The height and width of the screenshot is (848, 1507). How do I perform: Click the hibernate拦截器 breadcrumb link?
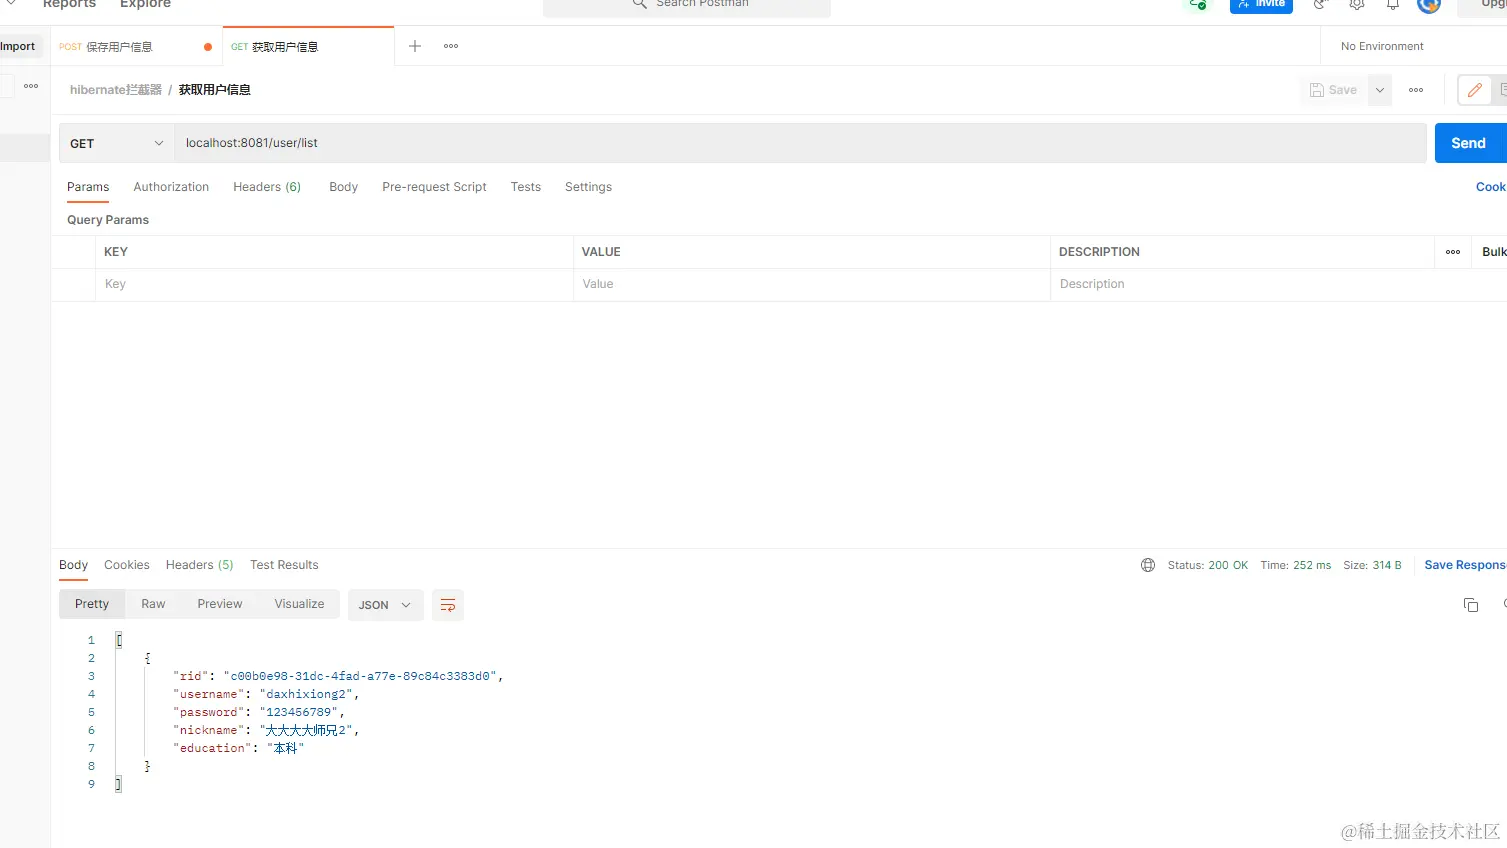[x=116, y=90]
